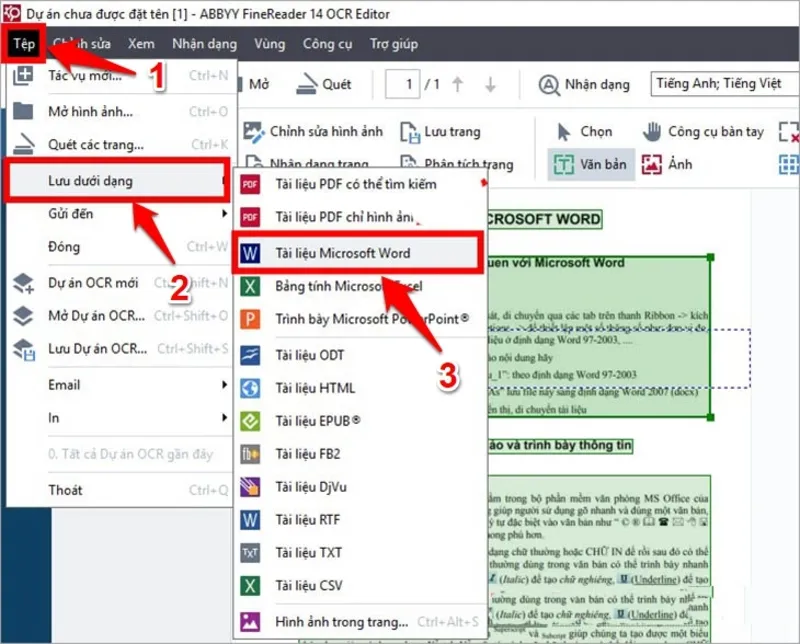Open the Xem menu
Image resolution: width=800 pixels, height=644 pixels.
tap(141, 44)
